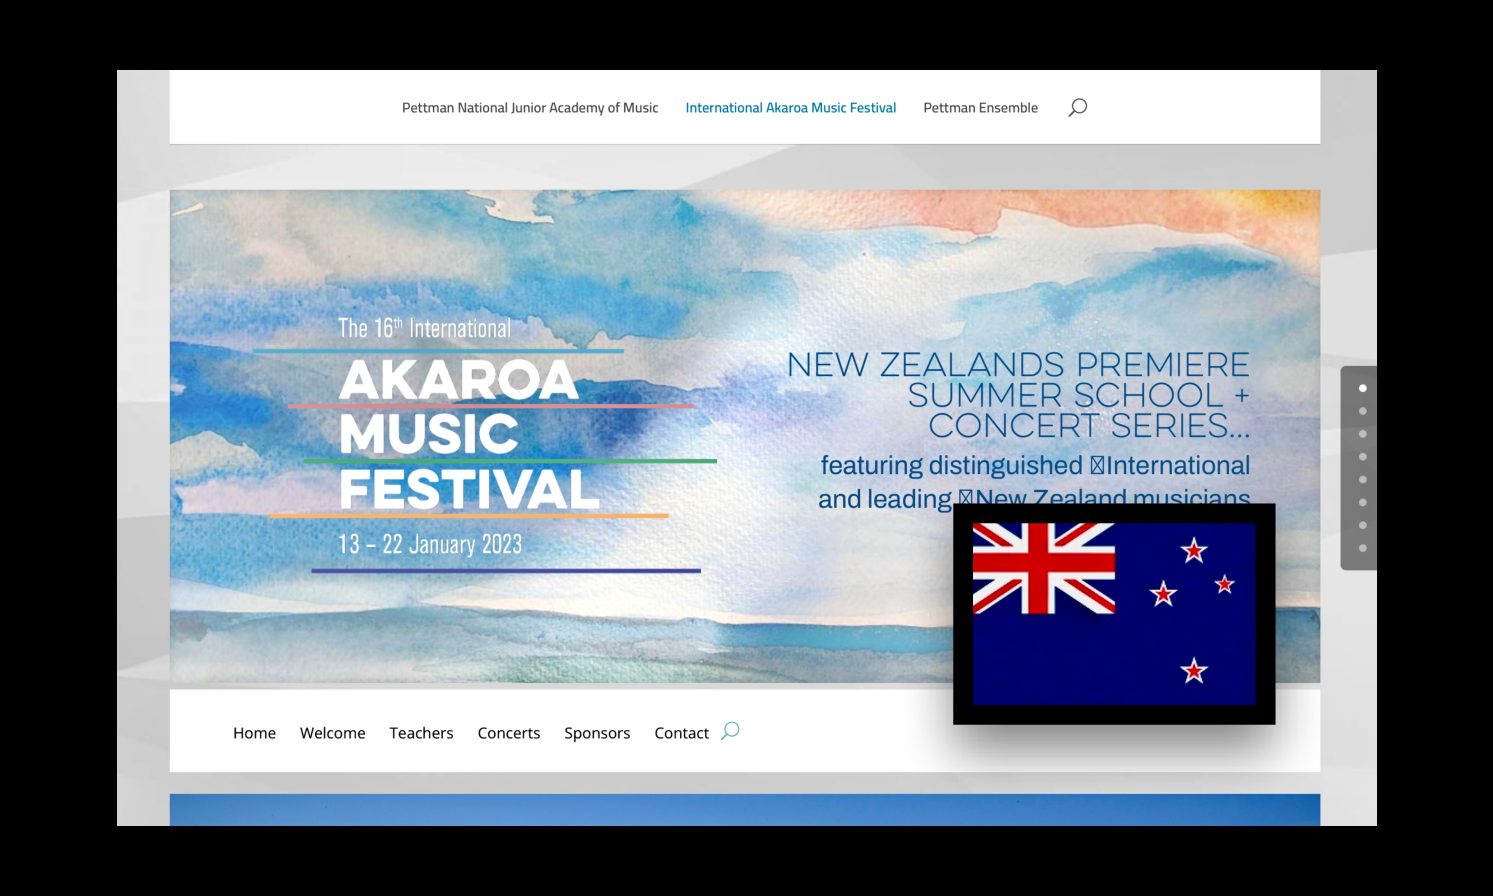Open the Contact page
Viewport: 1493px width, 896px height.
click(x=681, y=733)
